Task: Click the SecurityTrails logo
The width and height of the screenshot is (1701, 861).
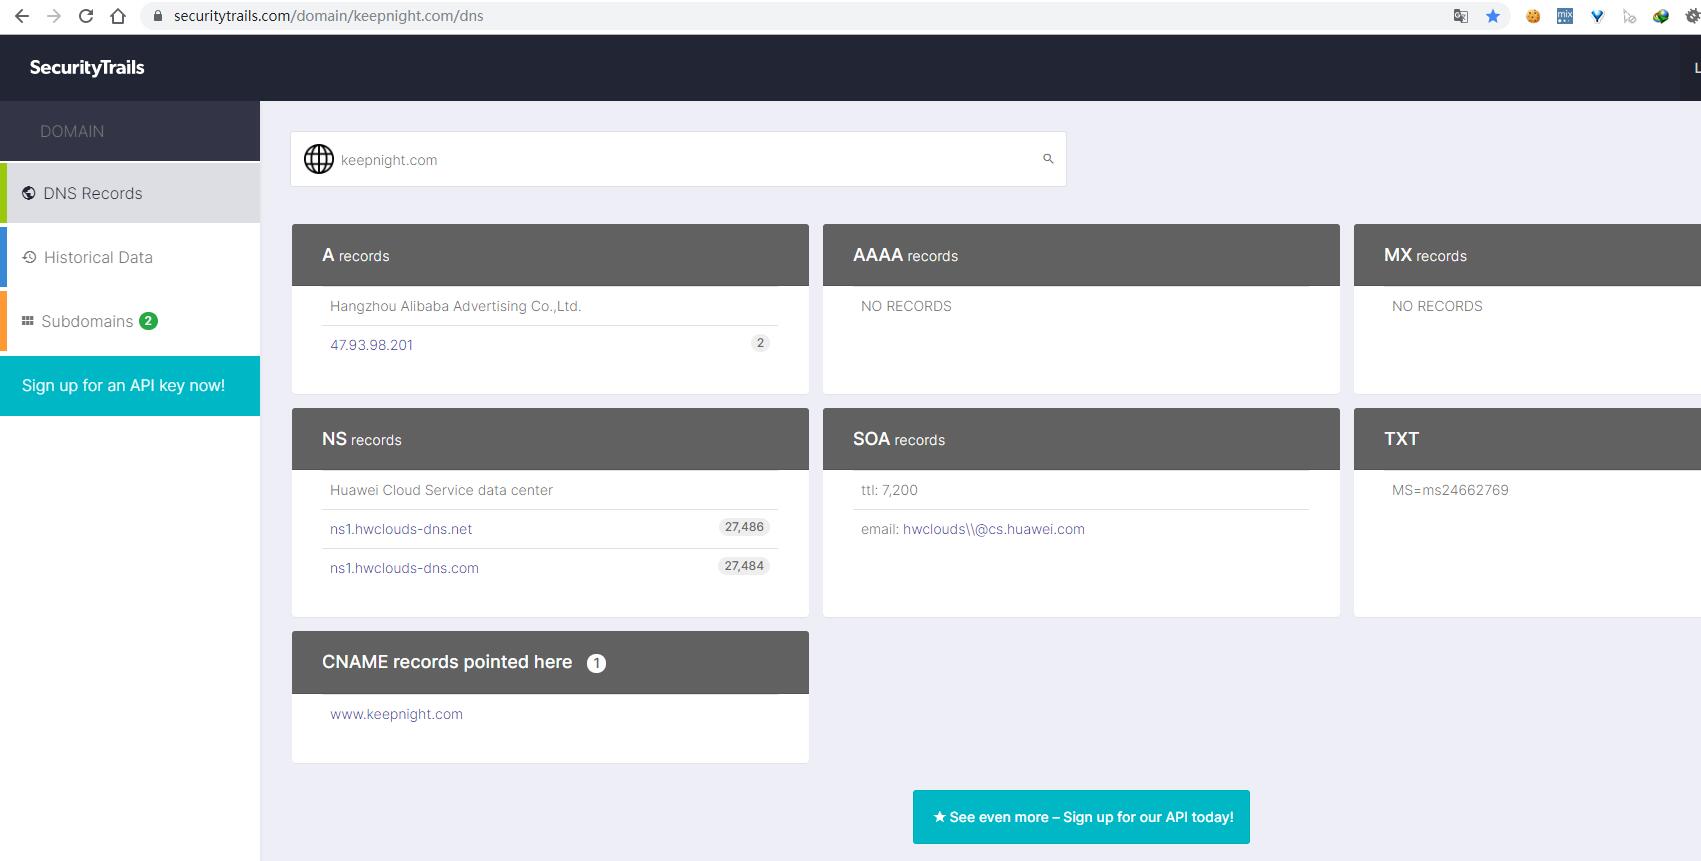Action: [x=87, y=67]
